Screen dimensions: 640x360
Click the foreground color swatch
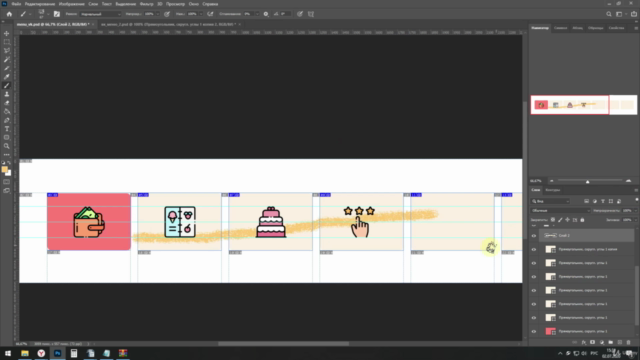pos(4,169)
